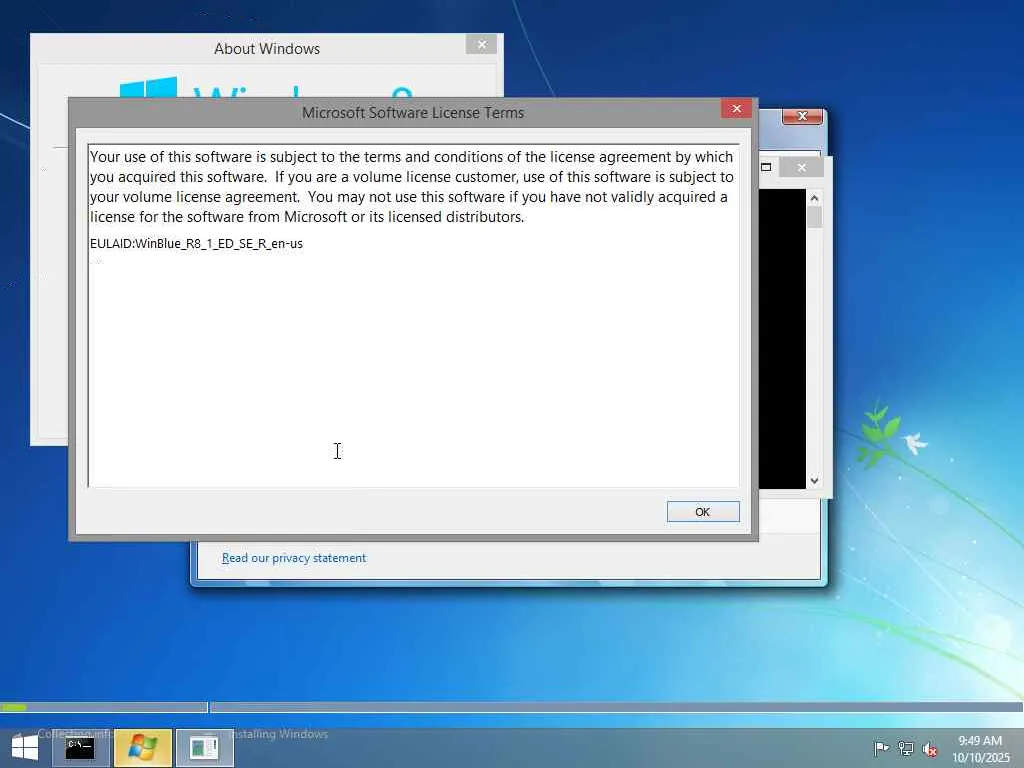Close the console window behind the license dialog

(x=802, y=167)
